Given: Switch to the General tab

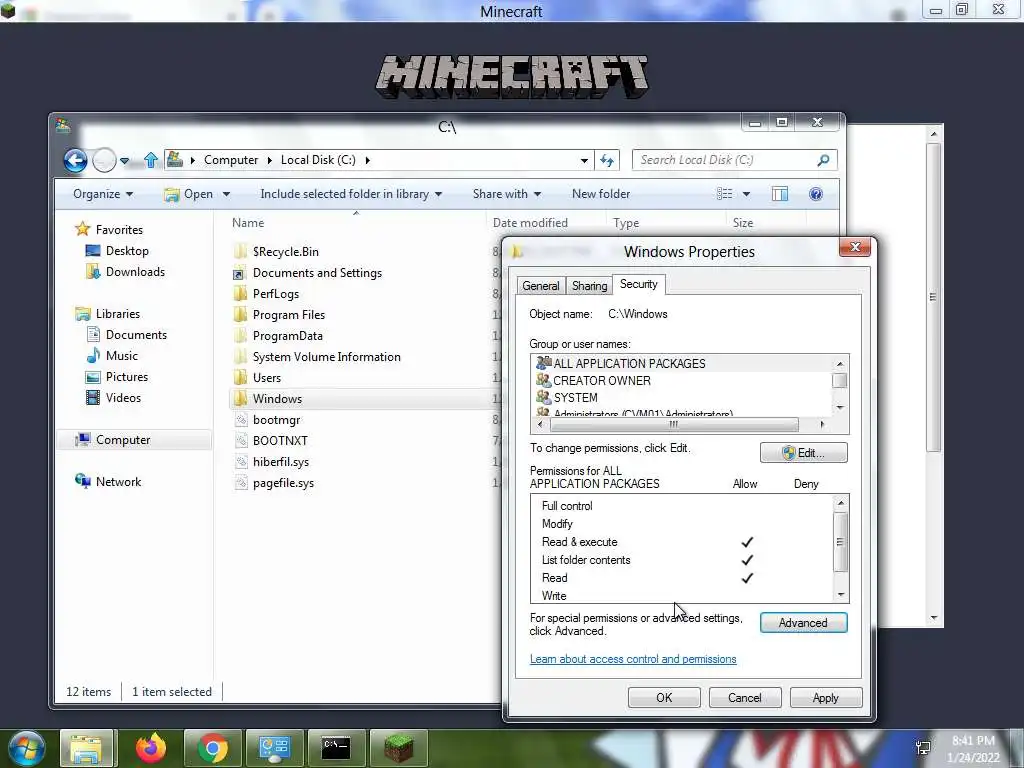Looking at the screenshot, I should (x=541, y=285).
